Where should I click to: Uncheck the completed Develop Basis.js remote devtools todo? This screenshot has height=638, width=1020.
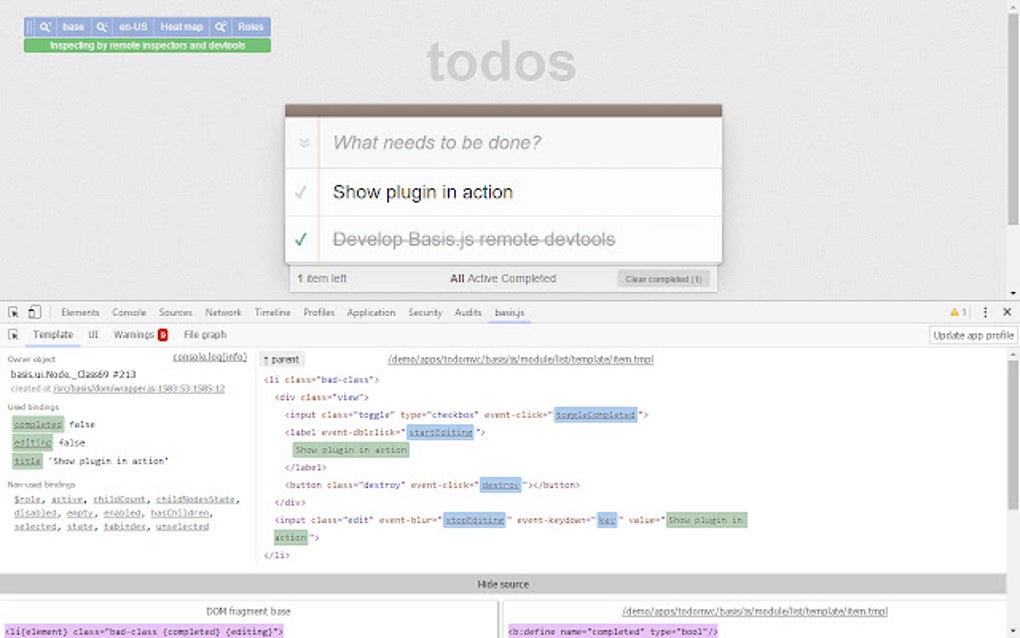(302, 239)
